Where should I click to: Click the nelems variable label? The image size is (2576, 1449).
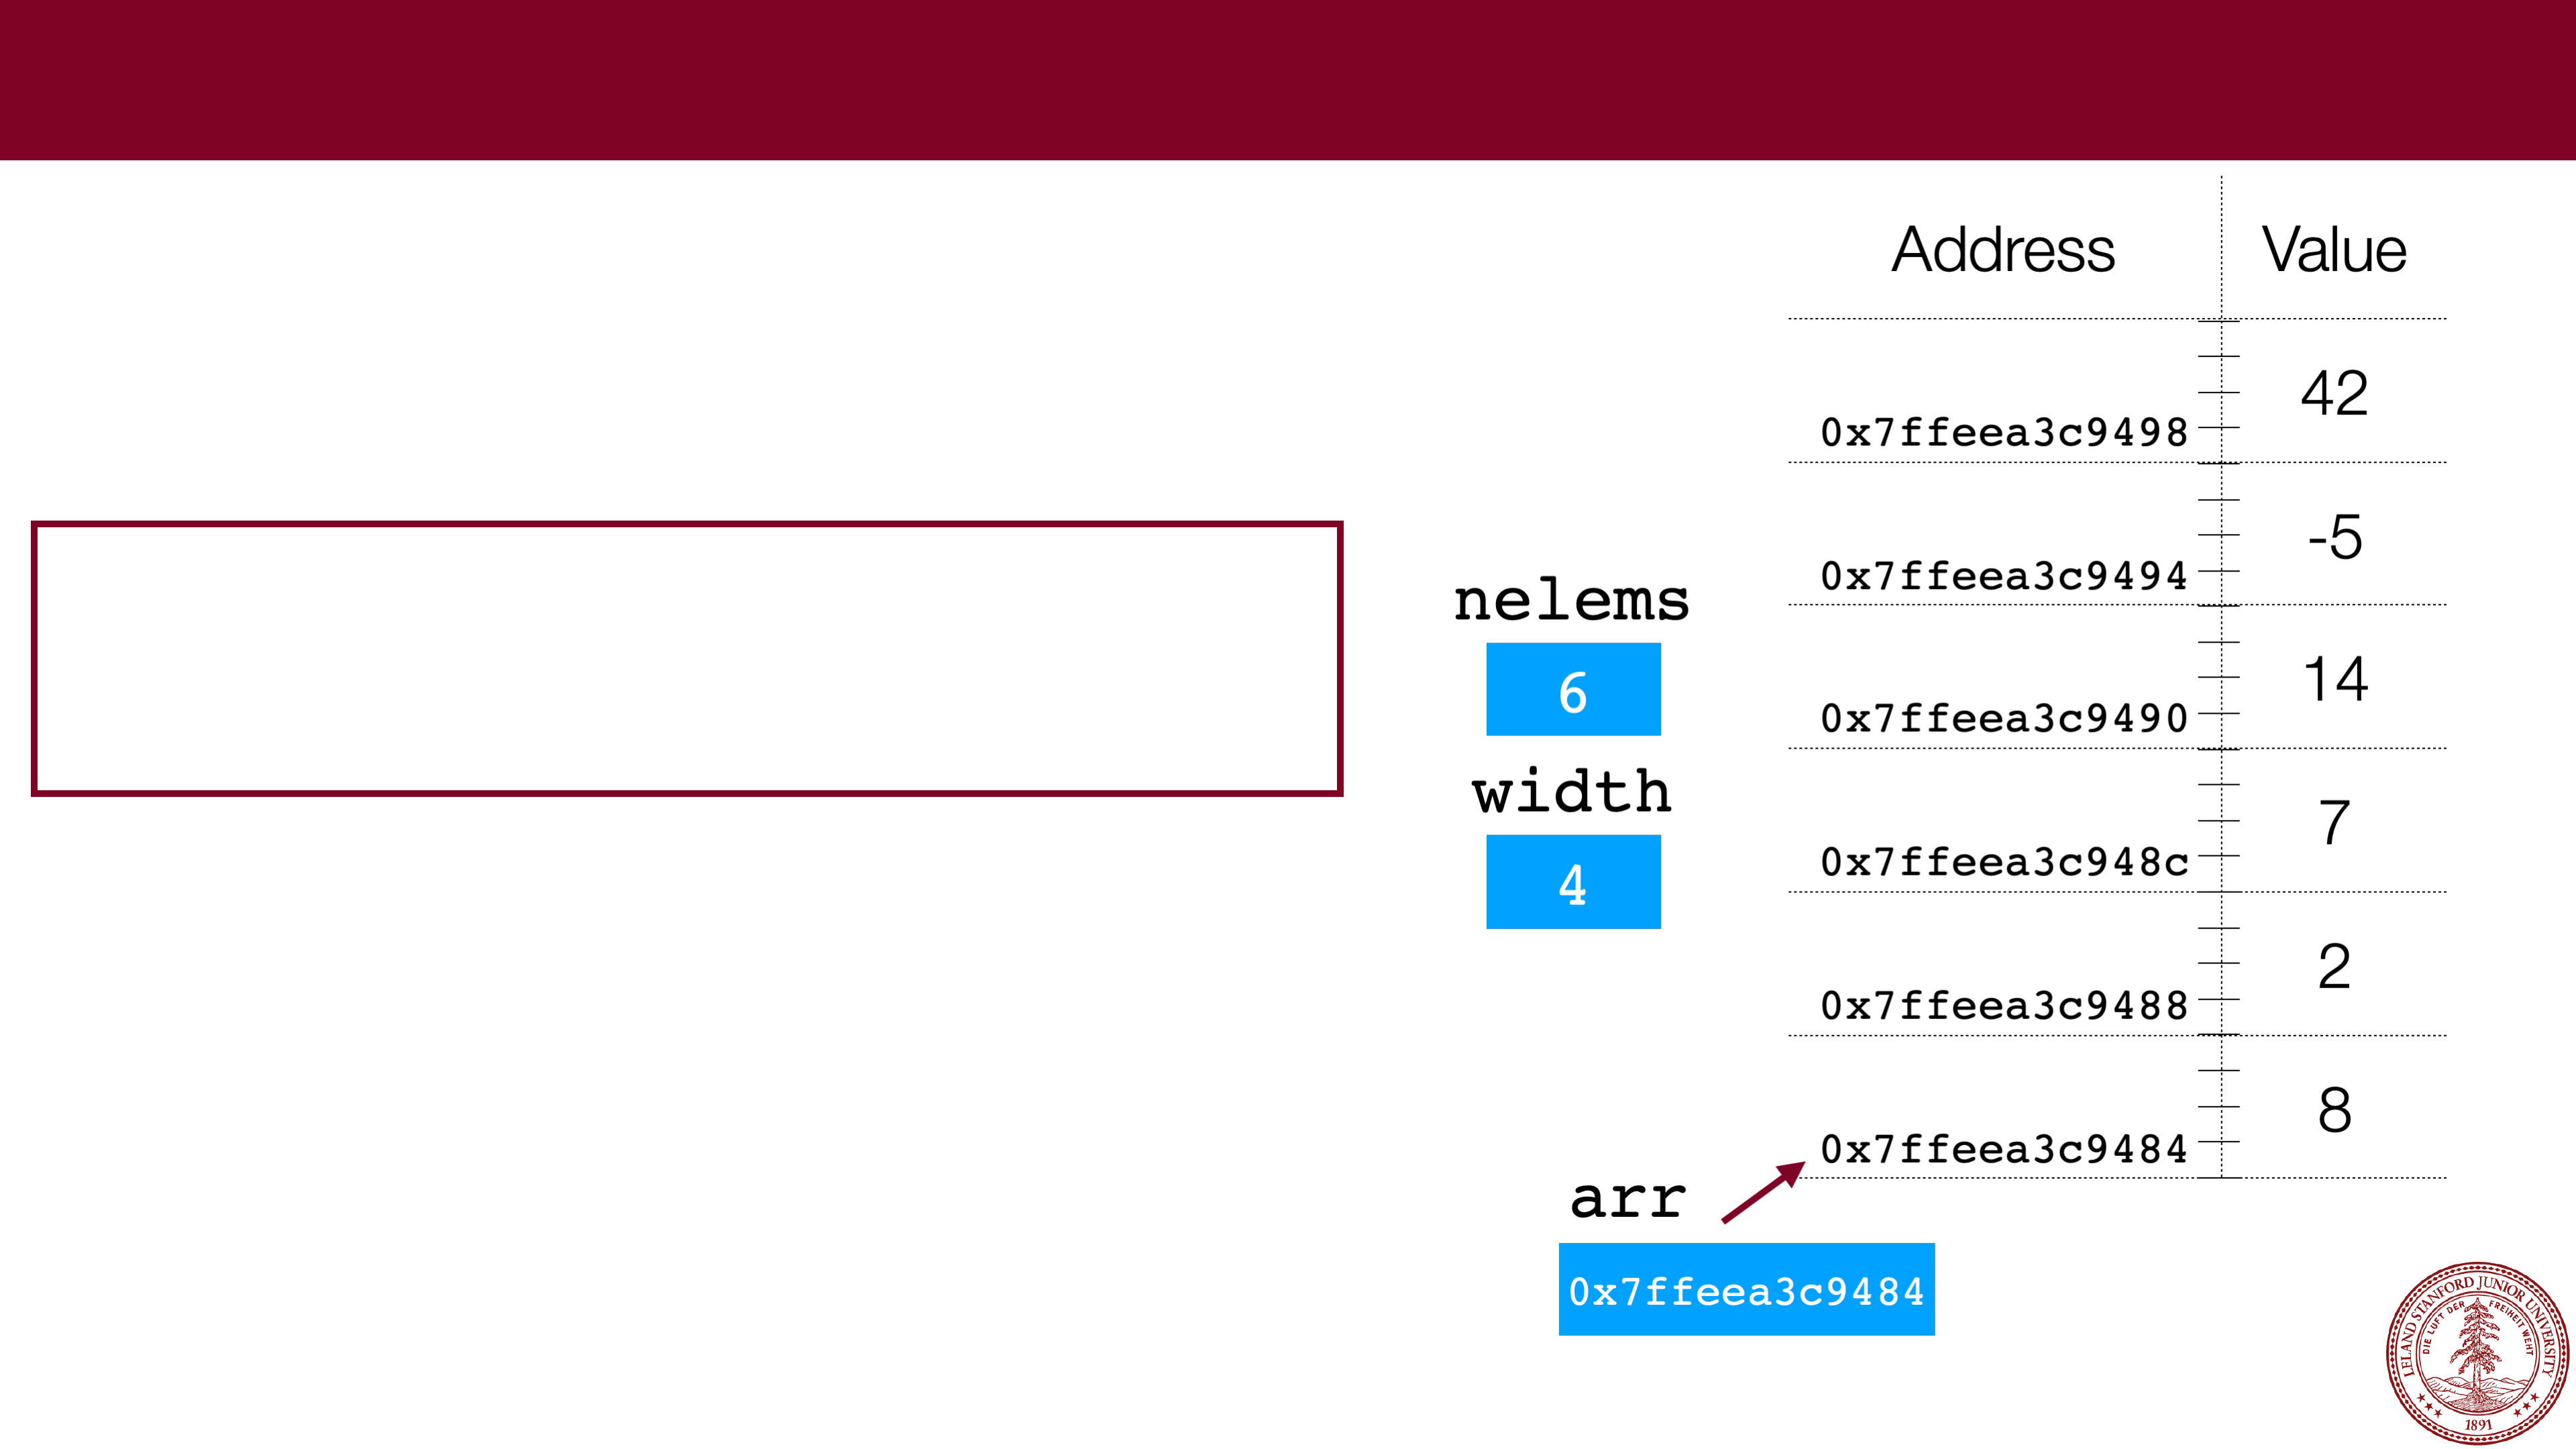coord(1571,601)
